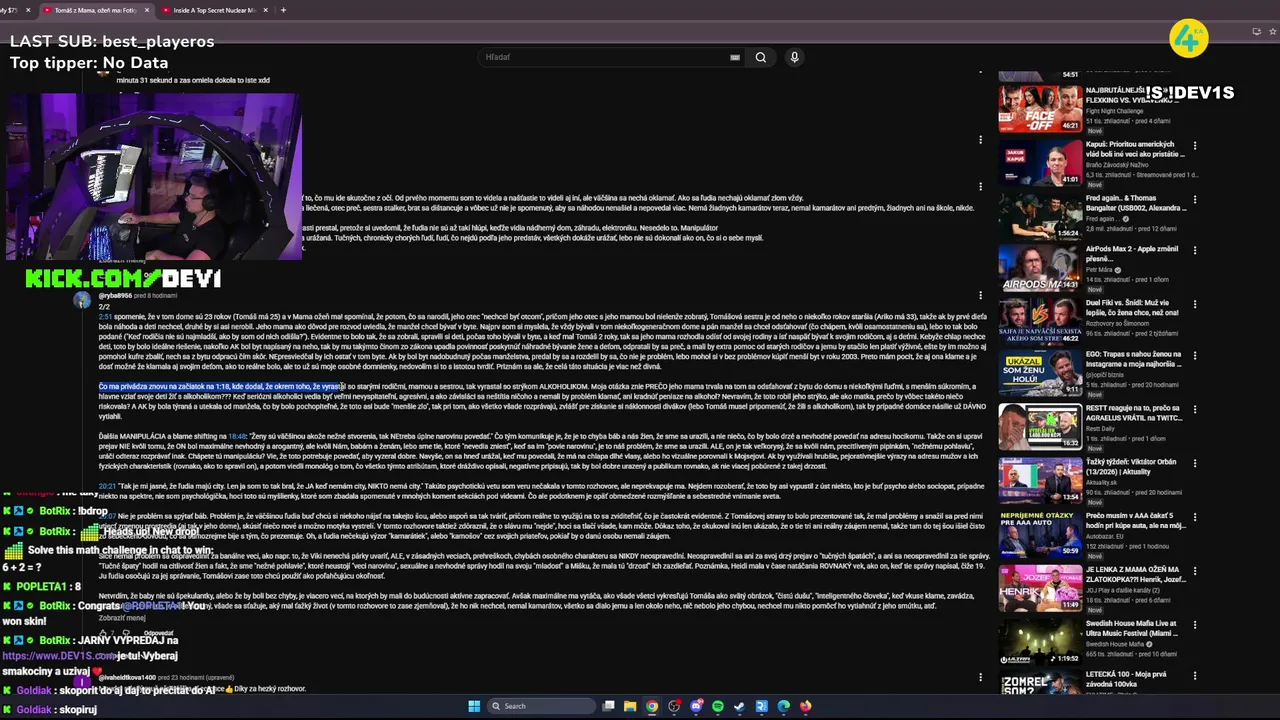The width and height of the screenshot is (1280, 720).
Task: Open Task View from the taskbar
Action: (608, 706)
